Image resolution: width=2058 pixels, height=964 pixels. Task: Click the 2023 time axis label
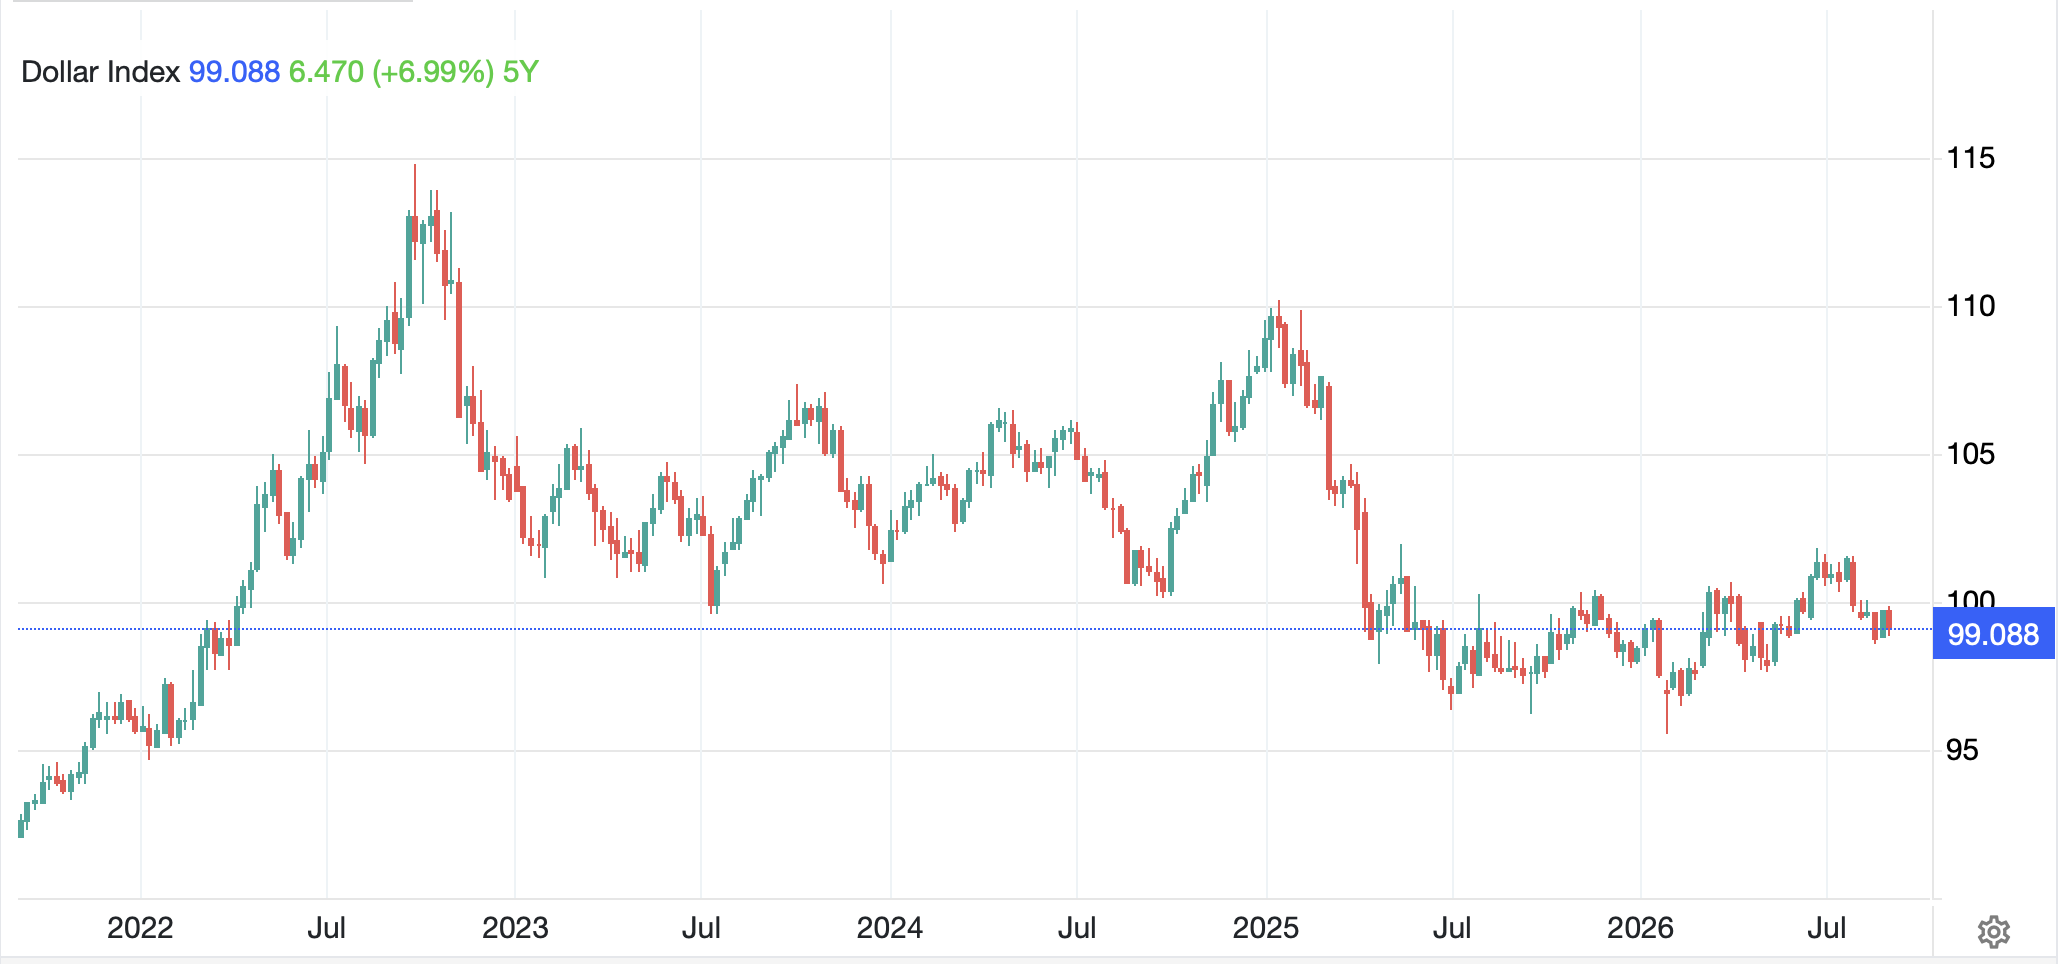coord(515,928)
